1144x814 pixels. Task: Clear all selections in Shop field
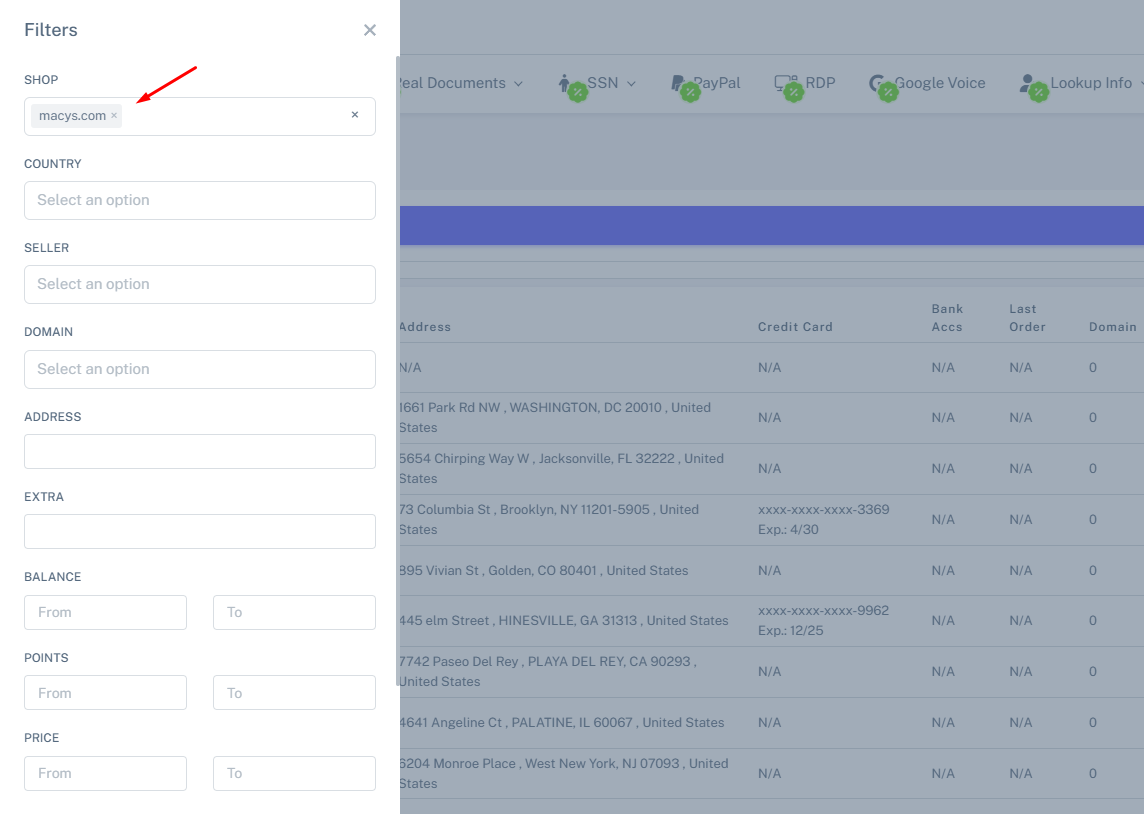point(354,115)
